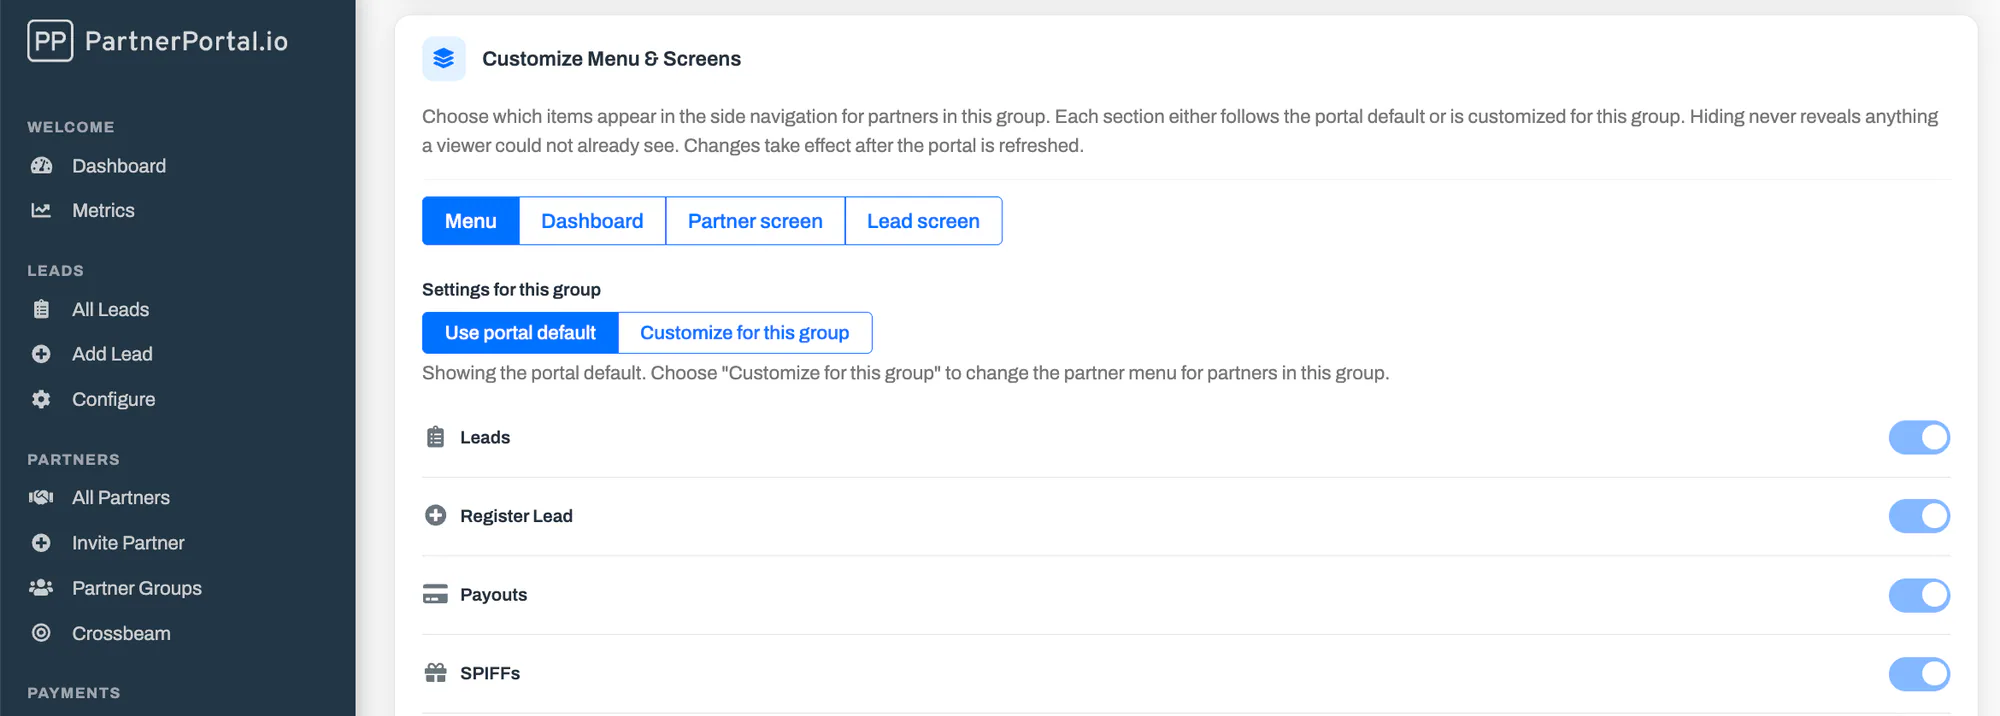This screenshot has height=716, width=2000.
Task: Click the LEADS section header
Action: pos(55,271)
